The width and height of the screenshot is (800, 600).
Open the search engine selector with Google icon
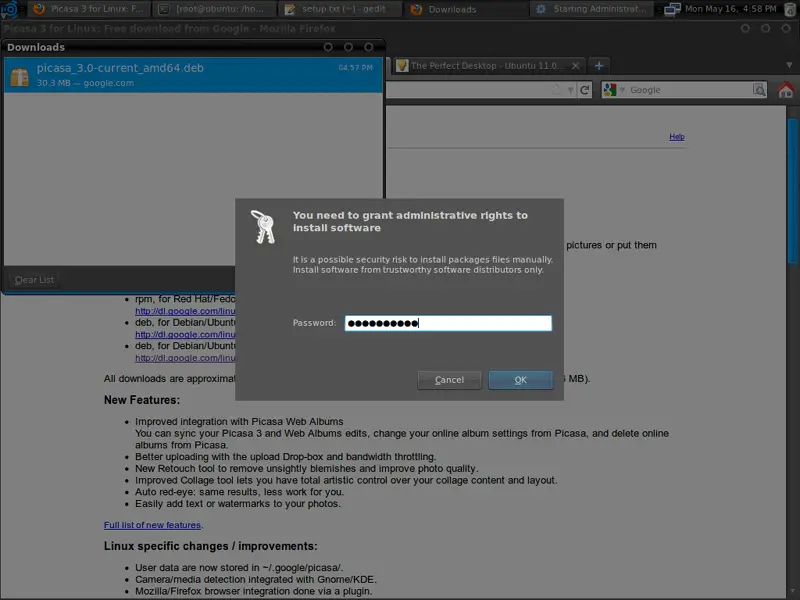click(x=614, y=90)
